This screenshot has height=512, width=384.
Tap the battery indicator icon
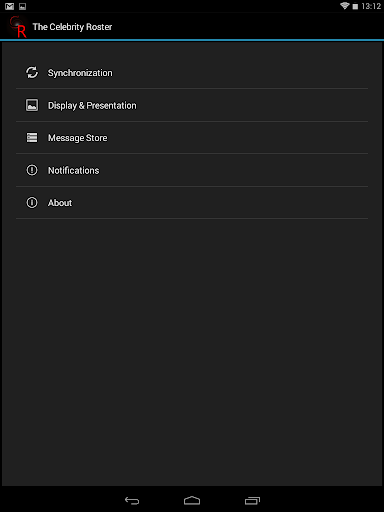click(x=355, y=6)
